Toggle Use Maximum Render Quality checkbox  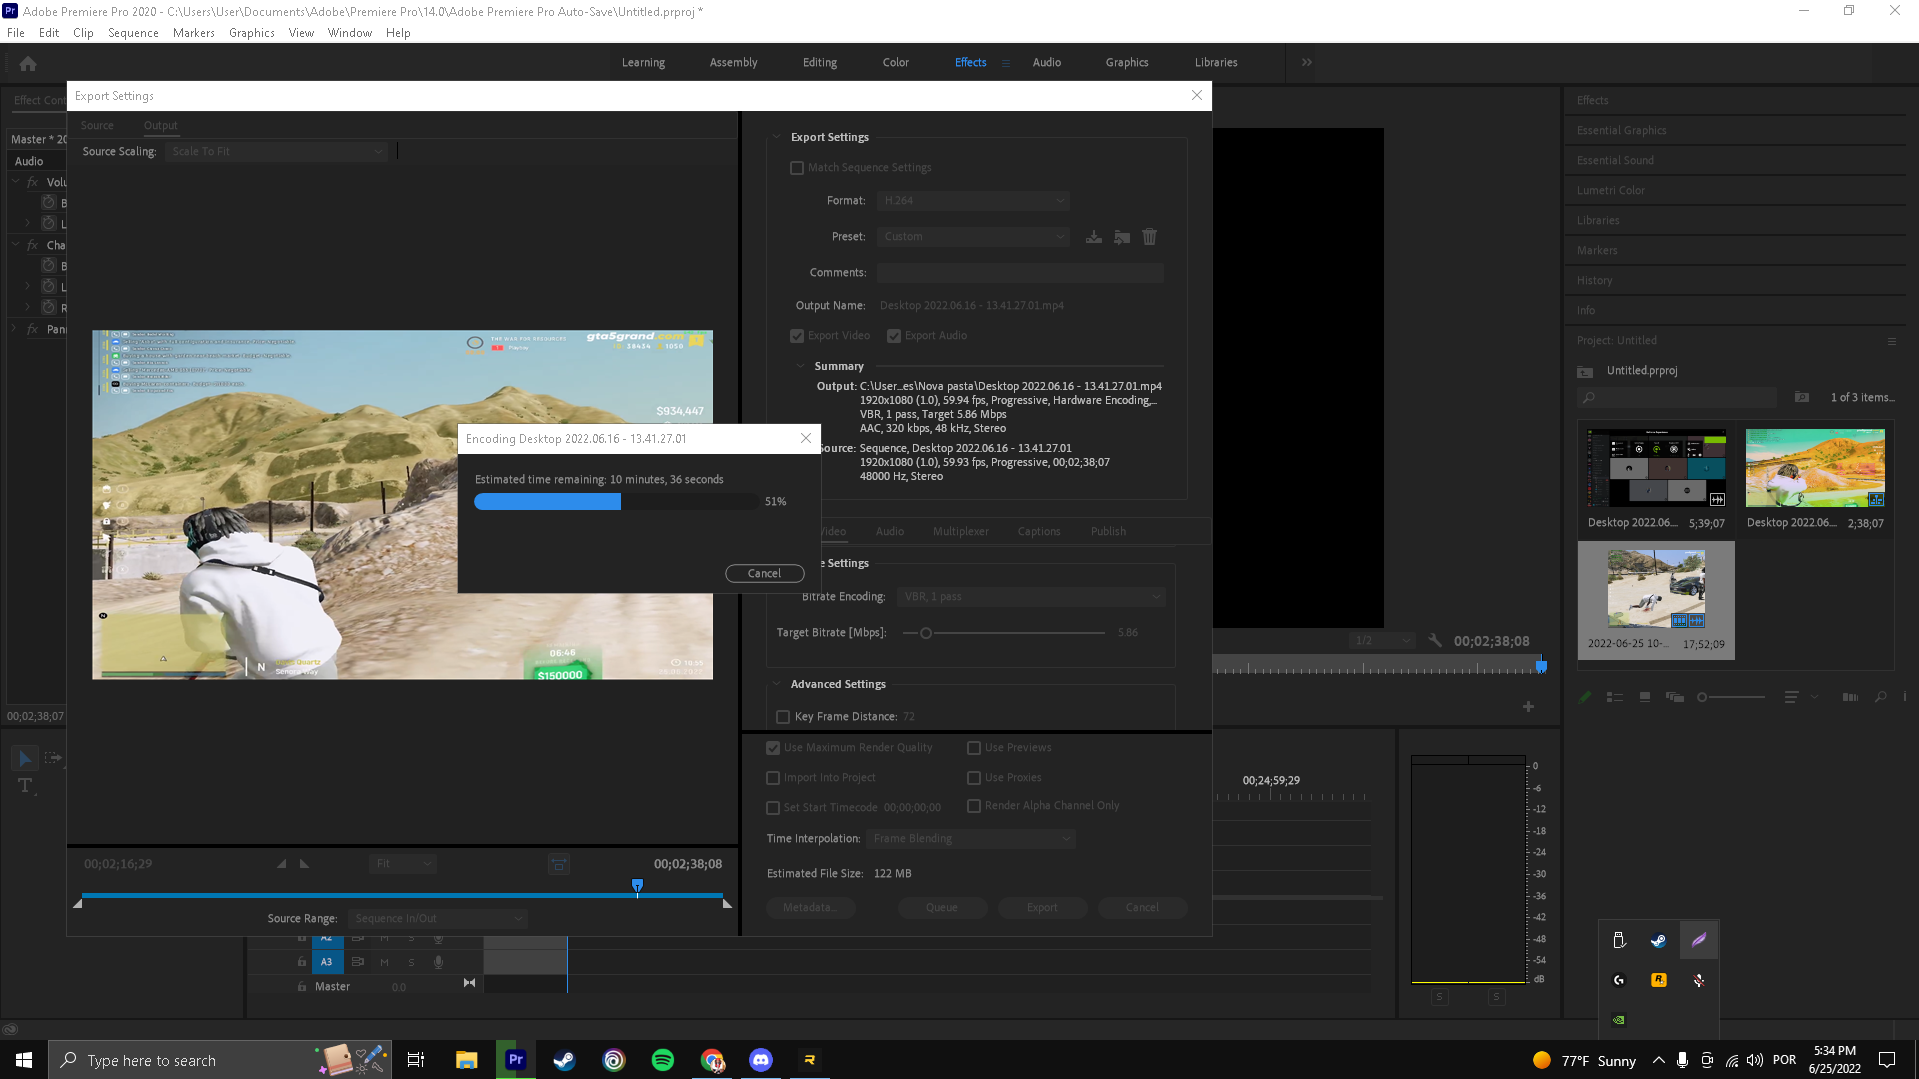[x=773, y=748]
